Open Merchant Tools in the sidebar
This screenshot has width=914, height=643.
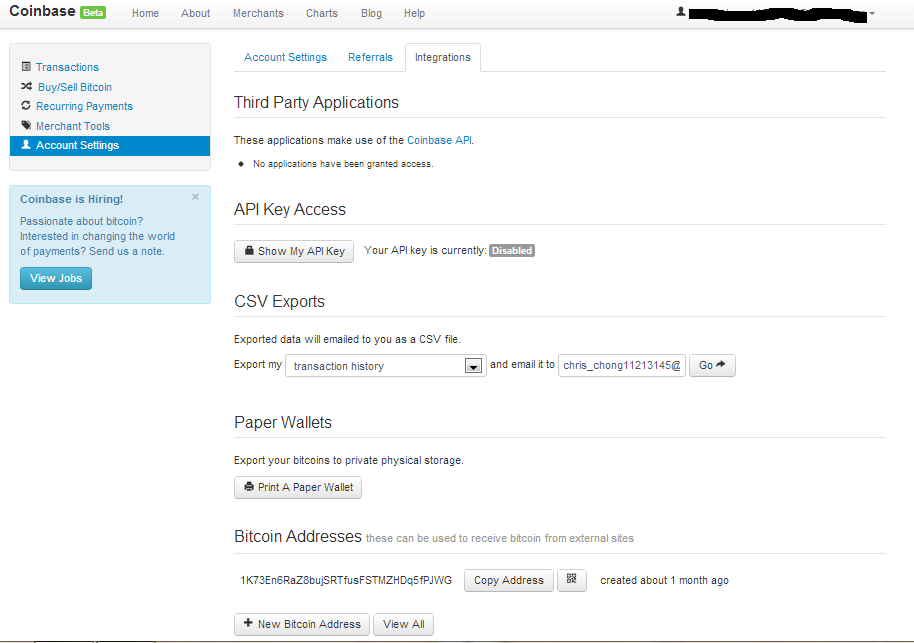click(73, 126)
